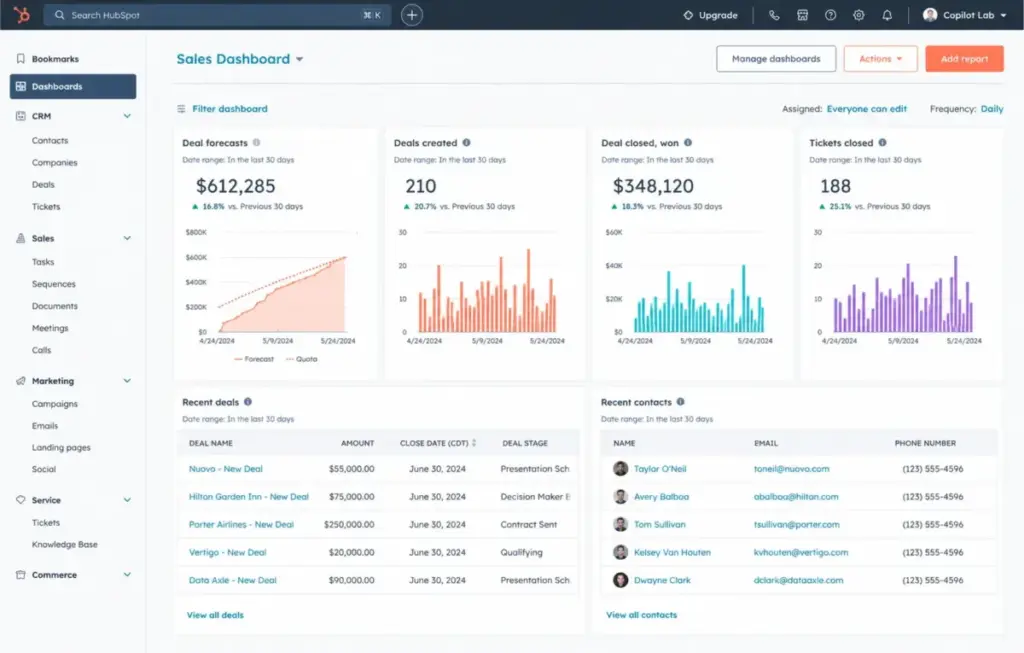1024x653 pixels.
Task: Click the HubSpot sprocket logo
Action: tap(22, 14)
